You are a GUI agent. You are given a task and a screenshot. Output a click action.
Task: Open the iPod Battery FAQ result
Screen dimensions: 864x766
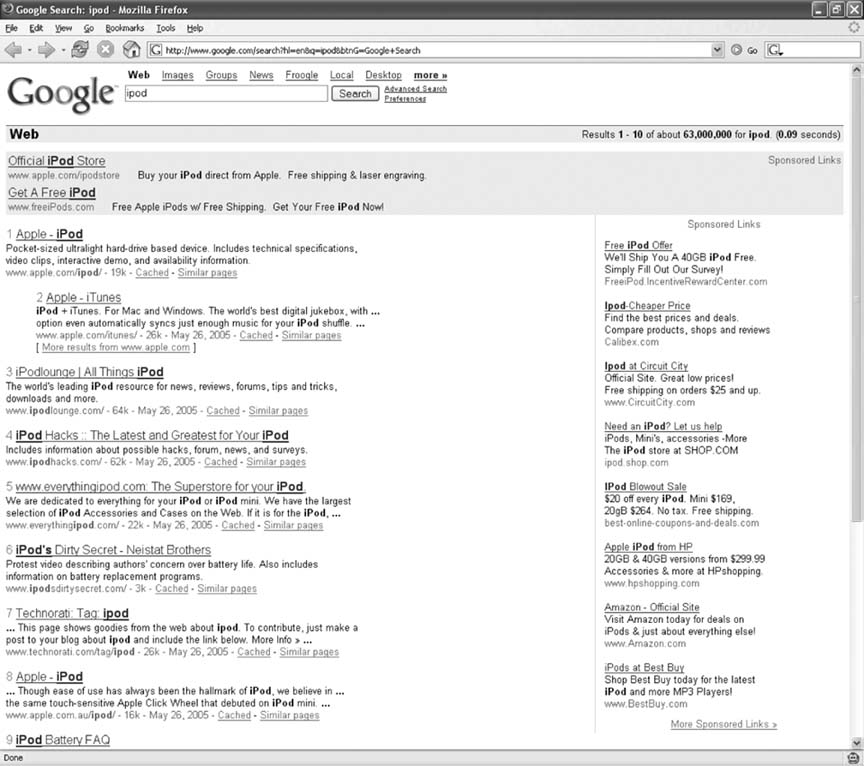(63, 740)
